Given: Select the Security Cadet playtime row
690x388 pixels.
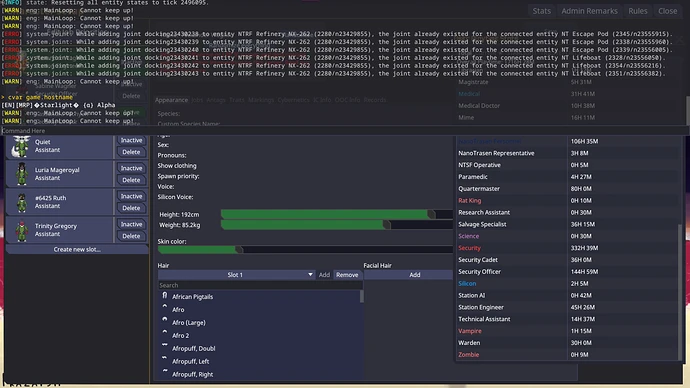Looking at the screenshot, I should click(568, 260).
